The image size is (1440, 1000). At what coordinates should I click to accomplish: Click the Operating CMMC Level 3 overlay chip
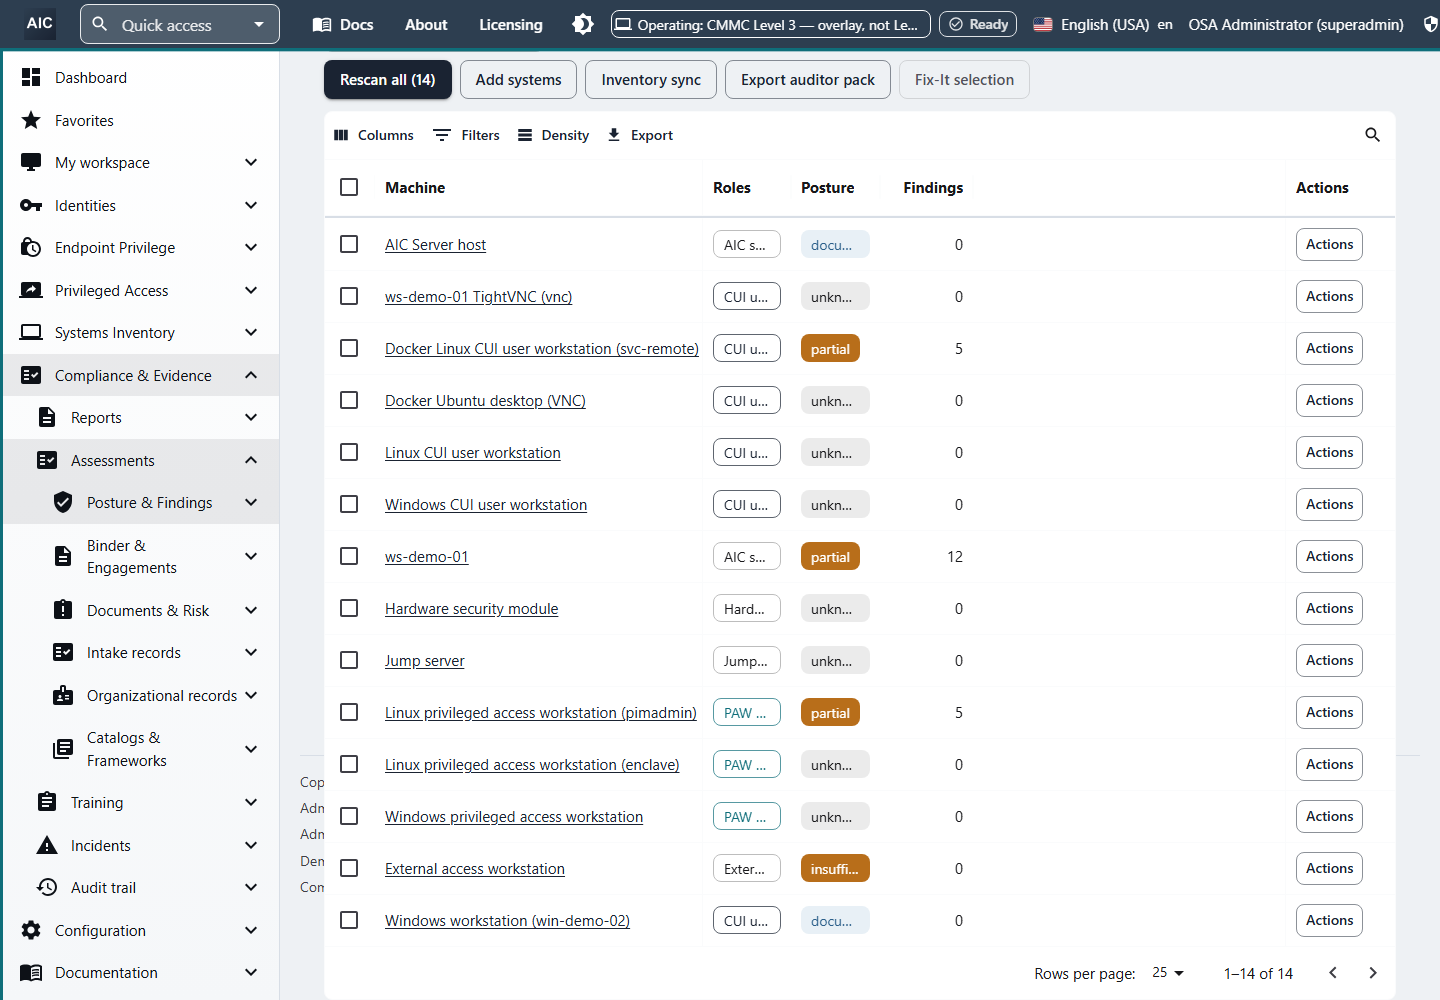pos(771,24)
